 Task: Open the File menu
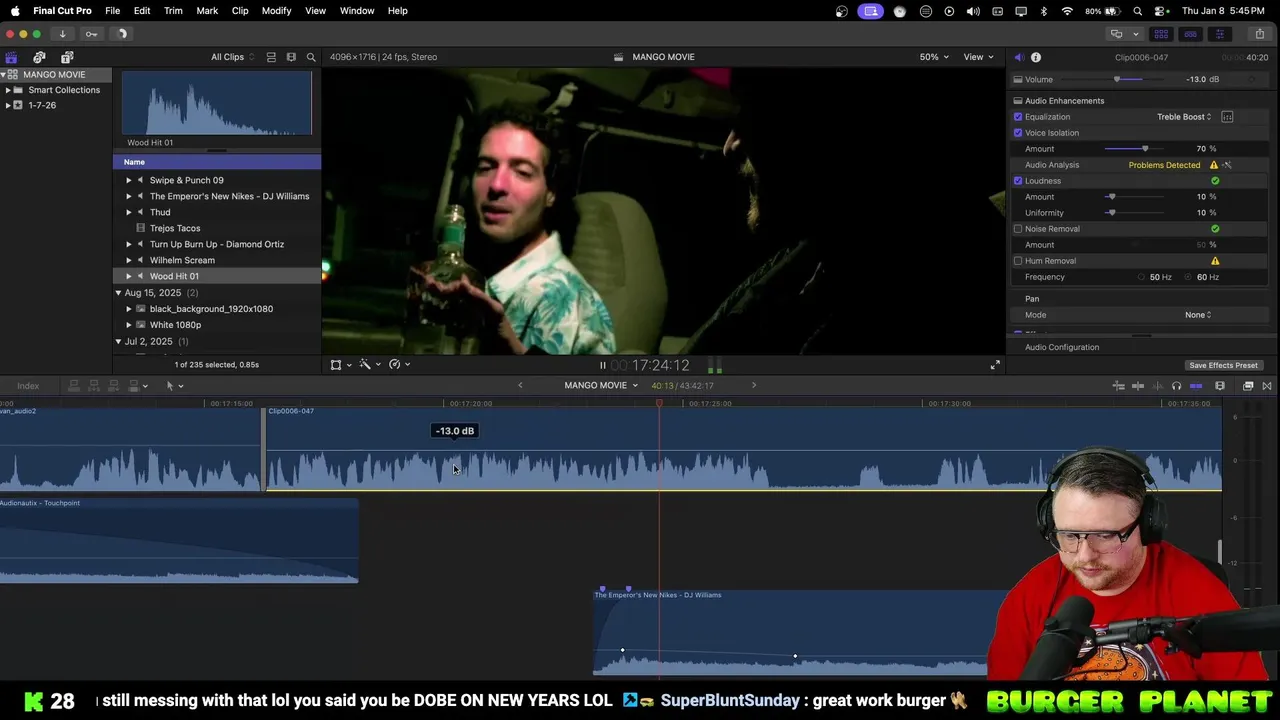pyautogui.click(x=113, y=11)
